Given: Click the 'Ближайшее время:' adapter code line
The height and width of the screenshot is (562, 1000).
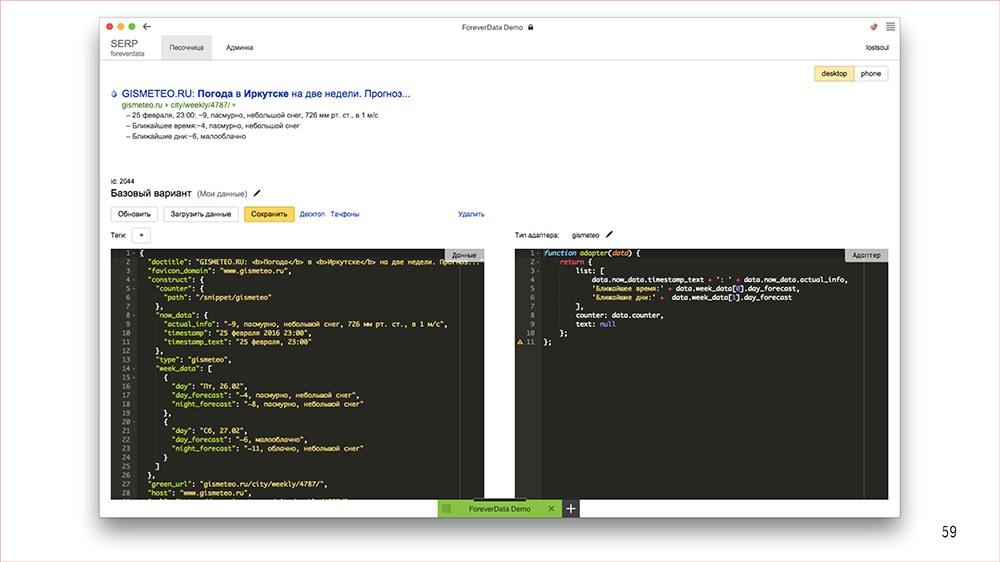Looking at the screenshot, I should (695, 289).
